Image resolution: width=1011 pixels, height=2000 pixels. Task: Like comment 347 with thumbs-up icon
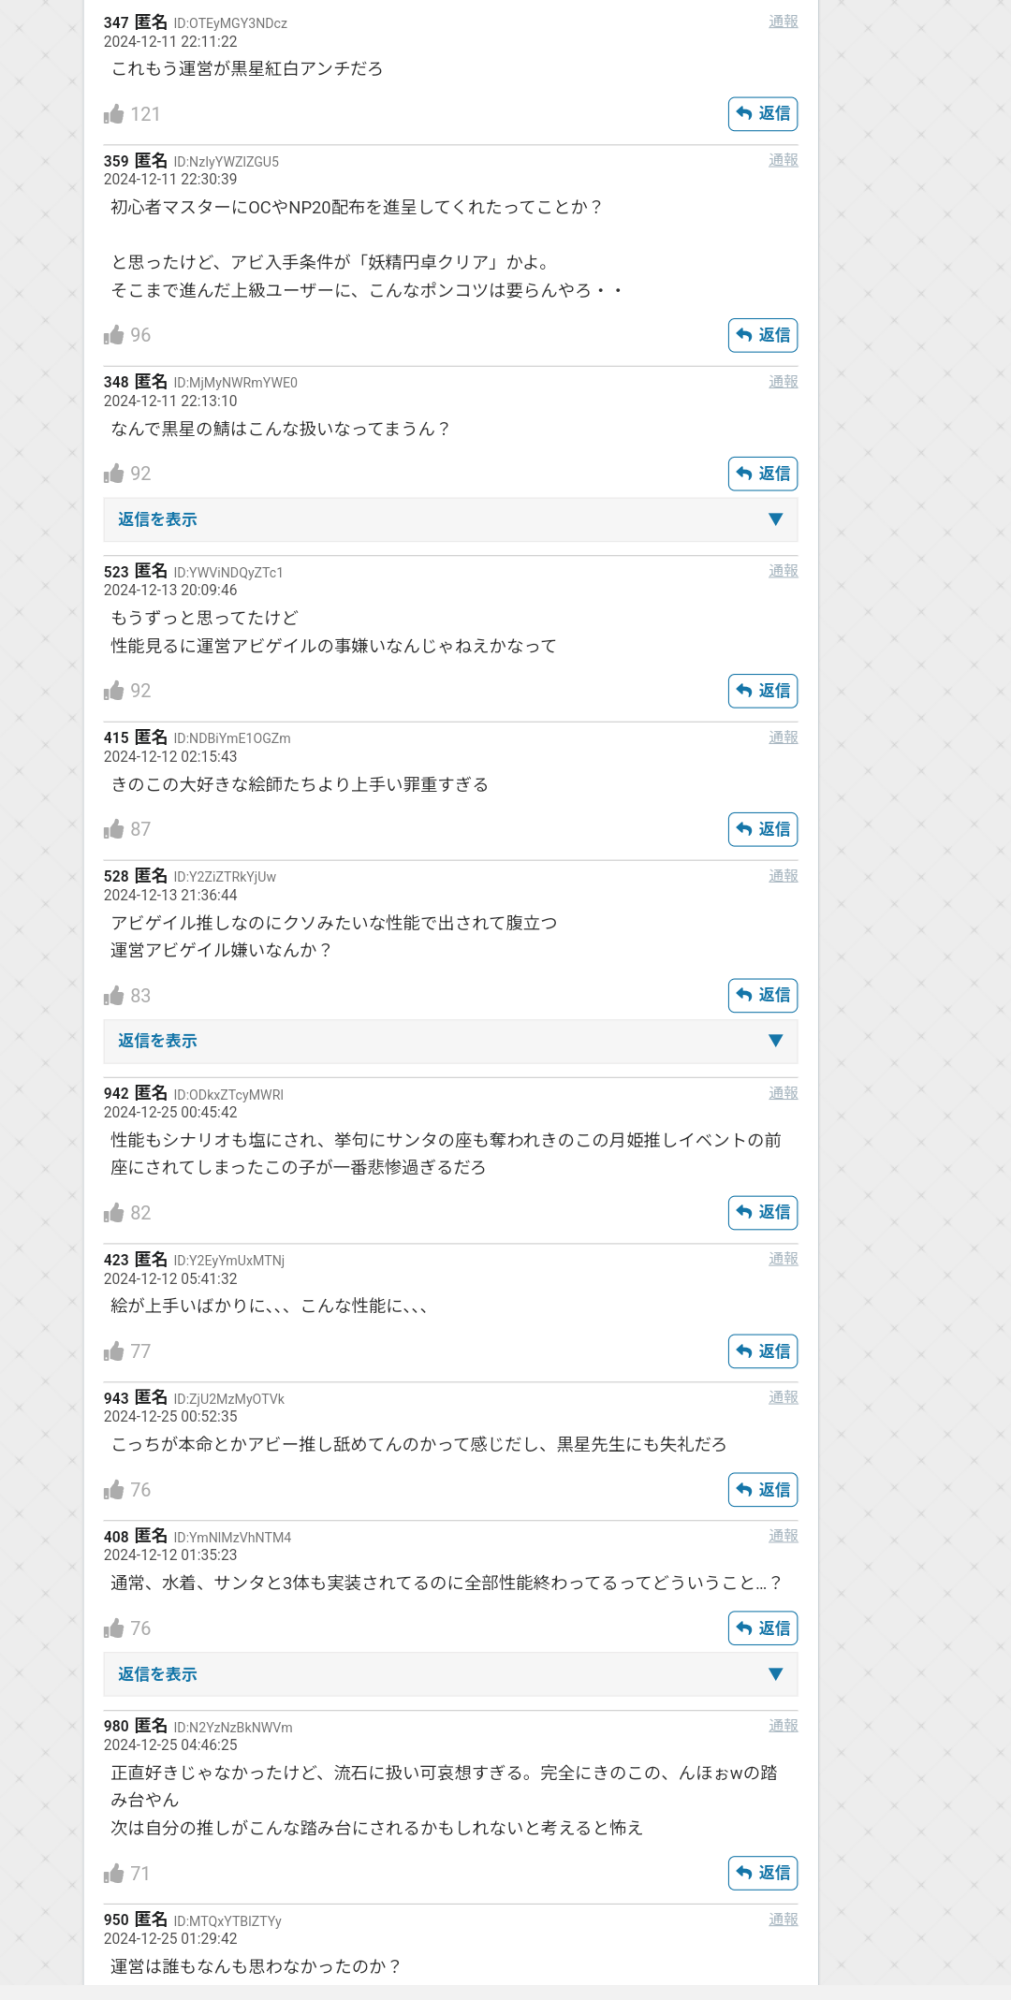(114, 114)
